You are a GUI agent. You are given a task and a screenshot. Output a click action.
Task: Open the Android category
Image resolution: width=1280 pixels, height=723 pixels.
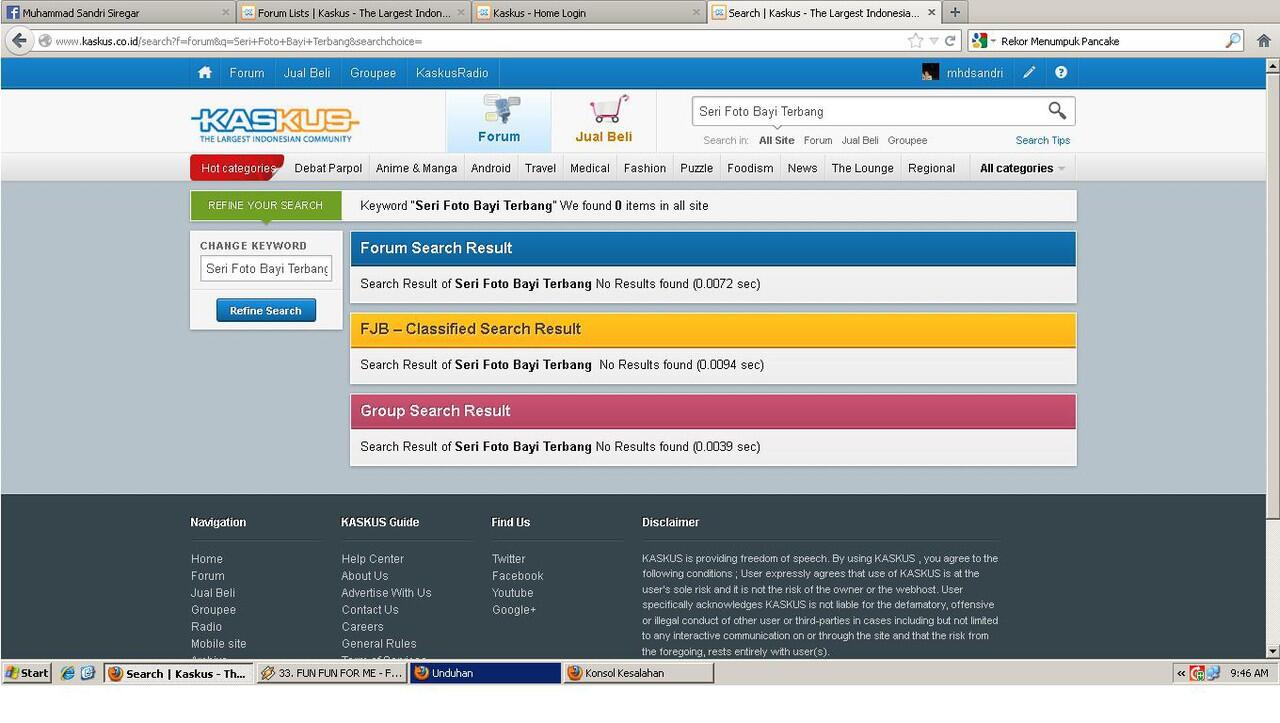click(491, 168)
